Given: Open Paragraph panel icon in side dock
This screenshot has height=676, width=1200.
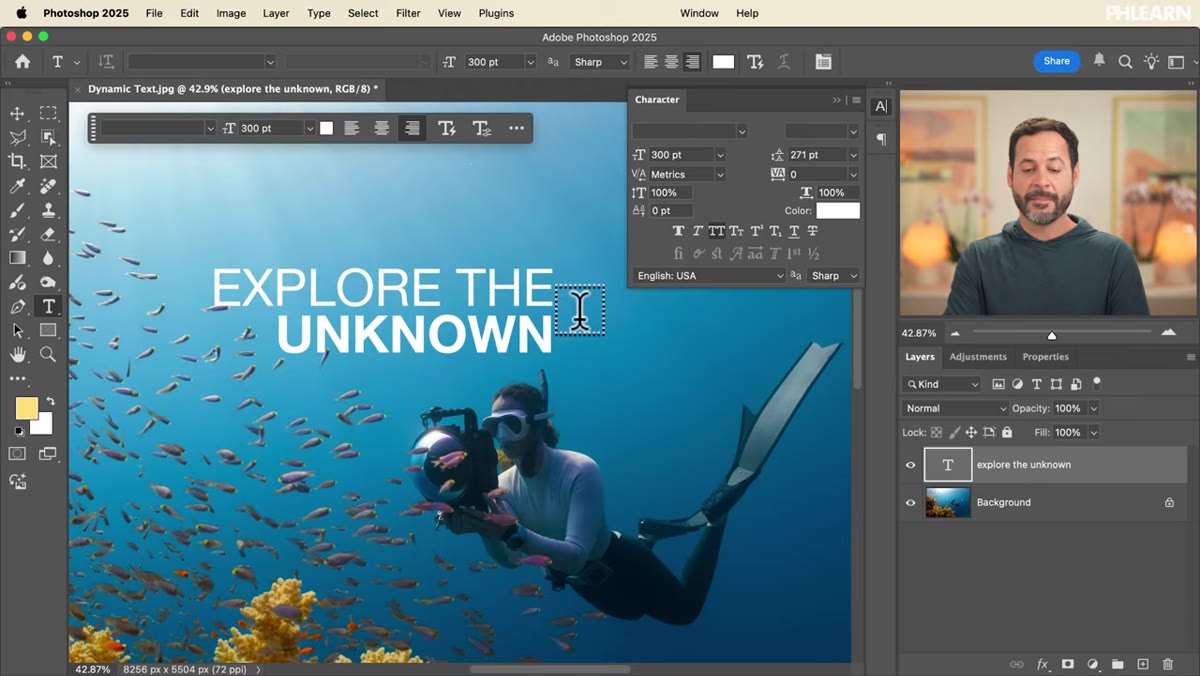Looking at the screenshot, I should click(x=881, y=139).
